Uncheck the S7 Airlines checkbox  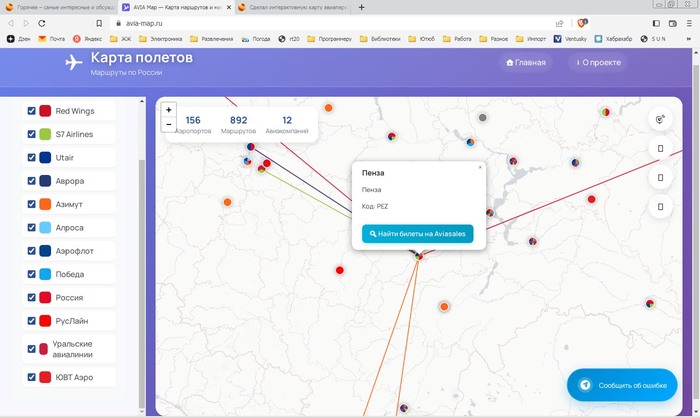(x=32, y=134)
